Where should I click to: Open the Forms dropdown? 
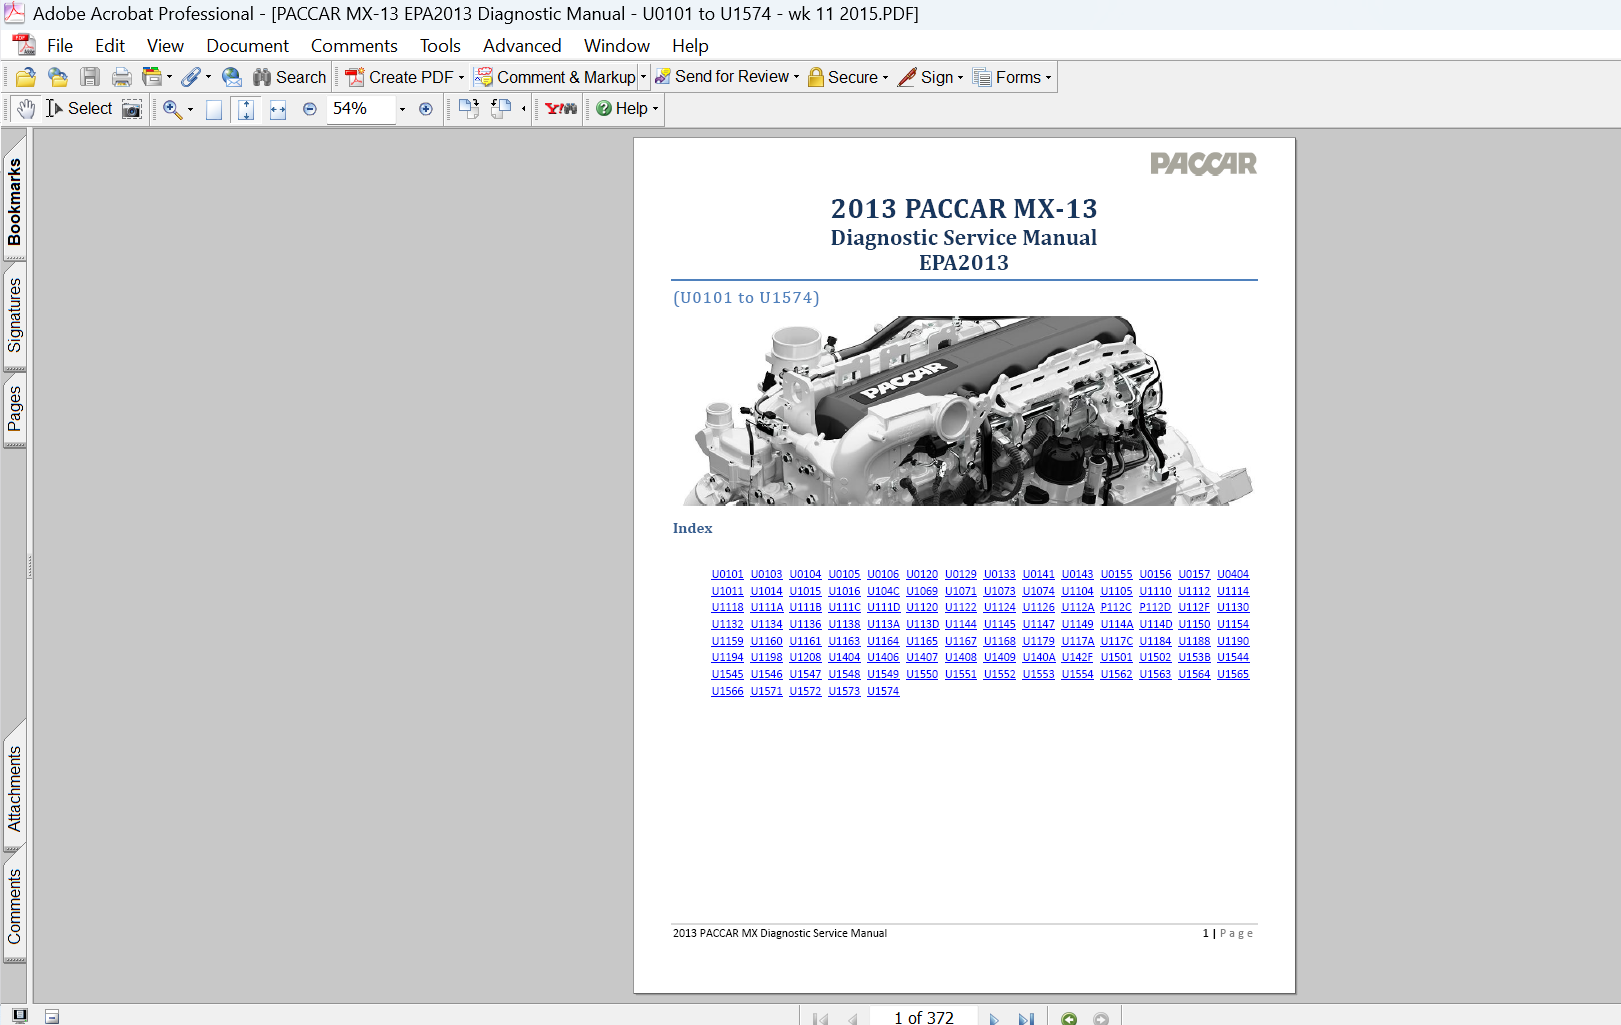pyautogui.click(x=1012, y=77)
